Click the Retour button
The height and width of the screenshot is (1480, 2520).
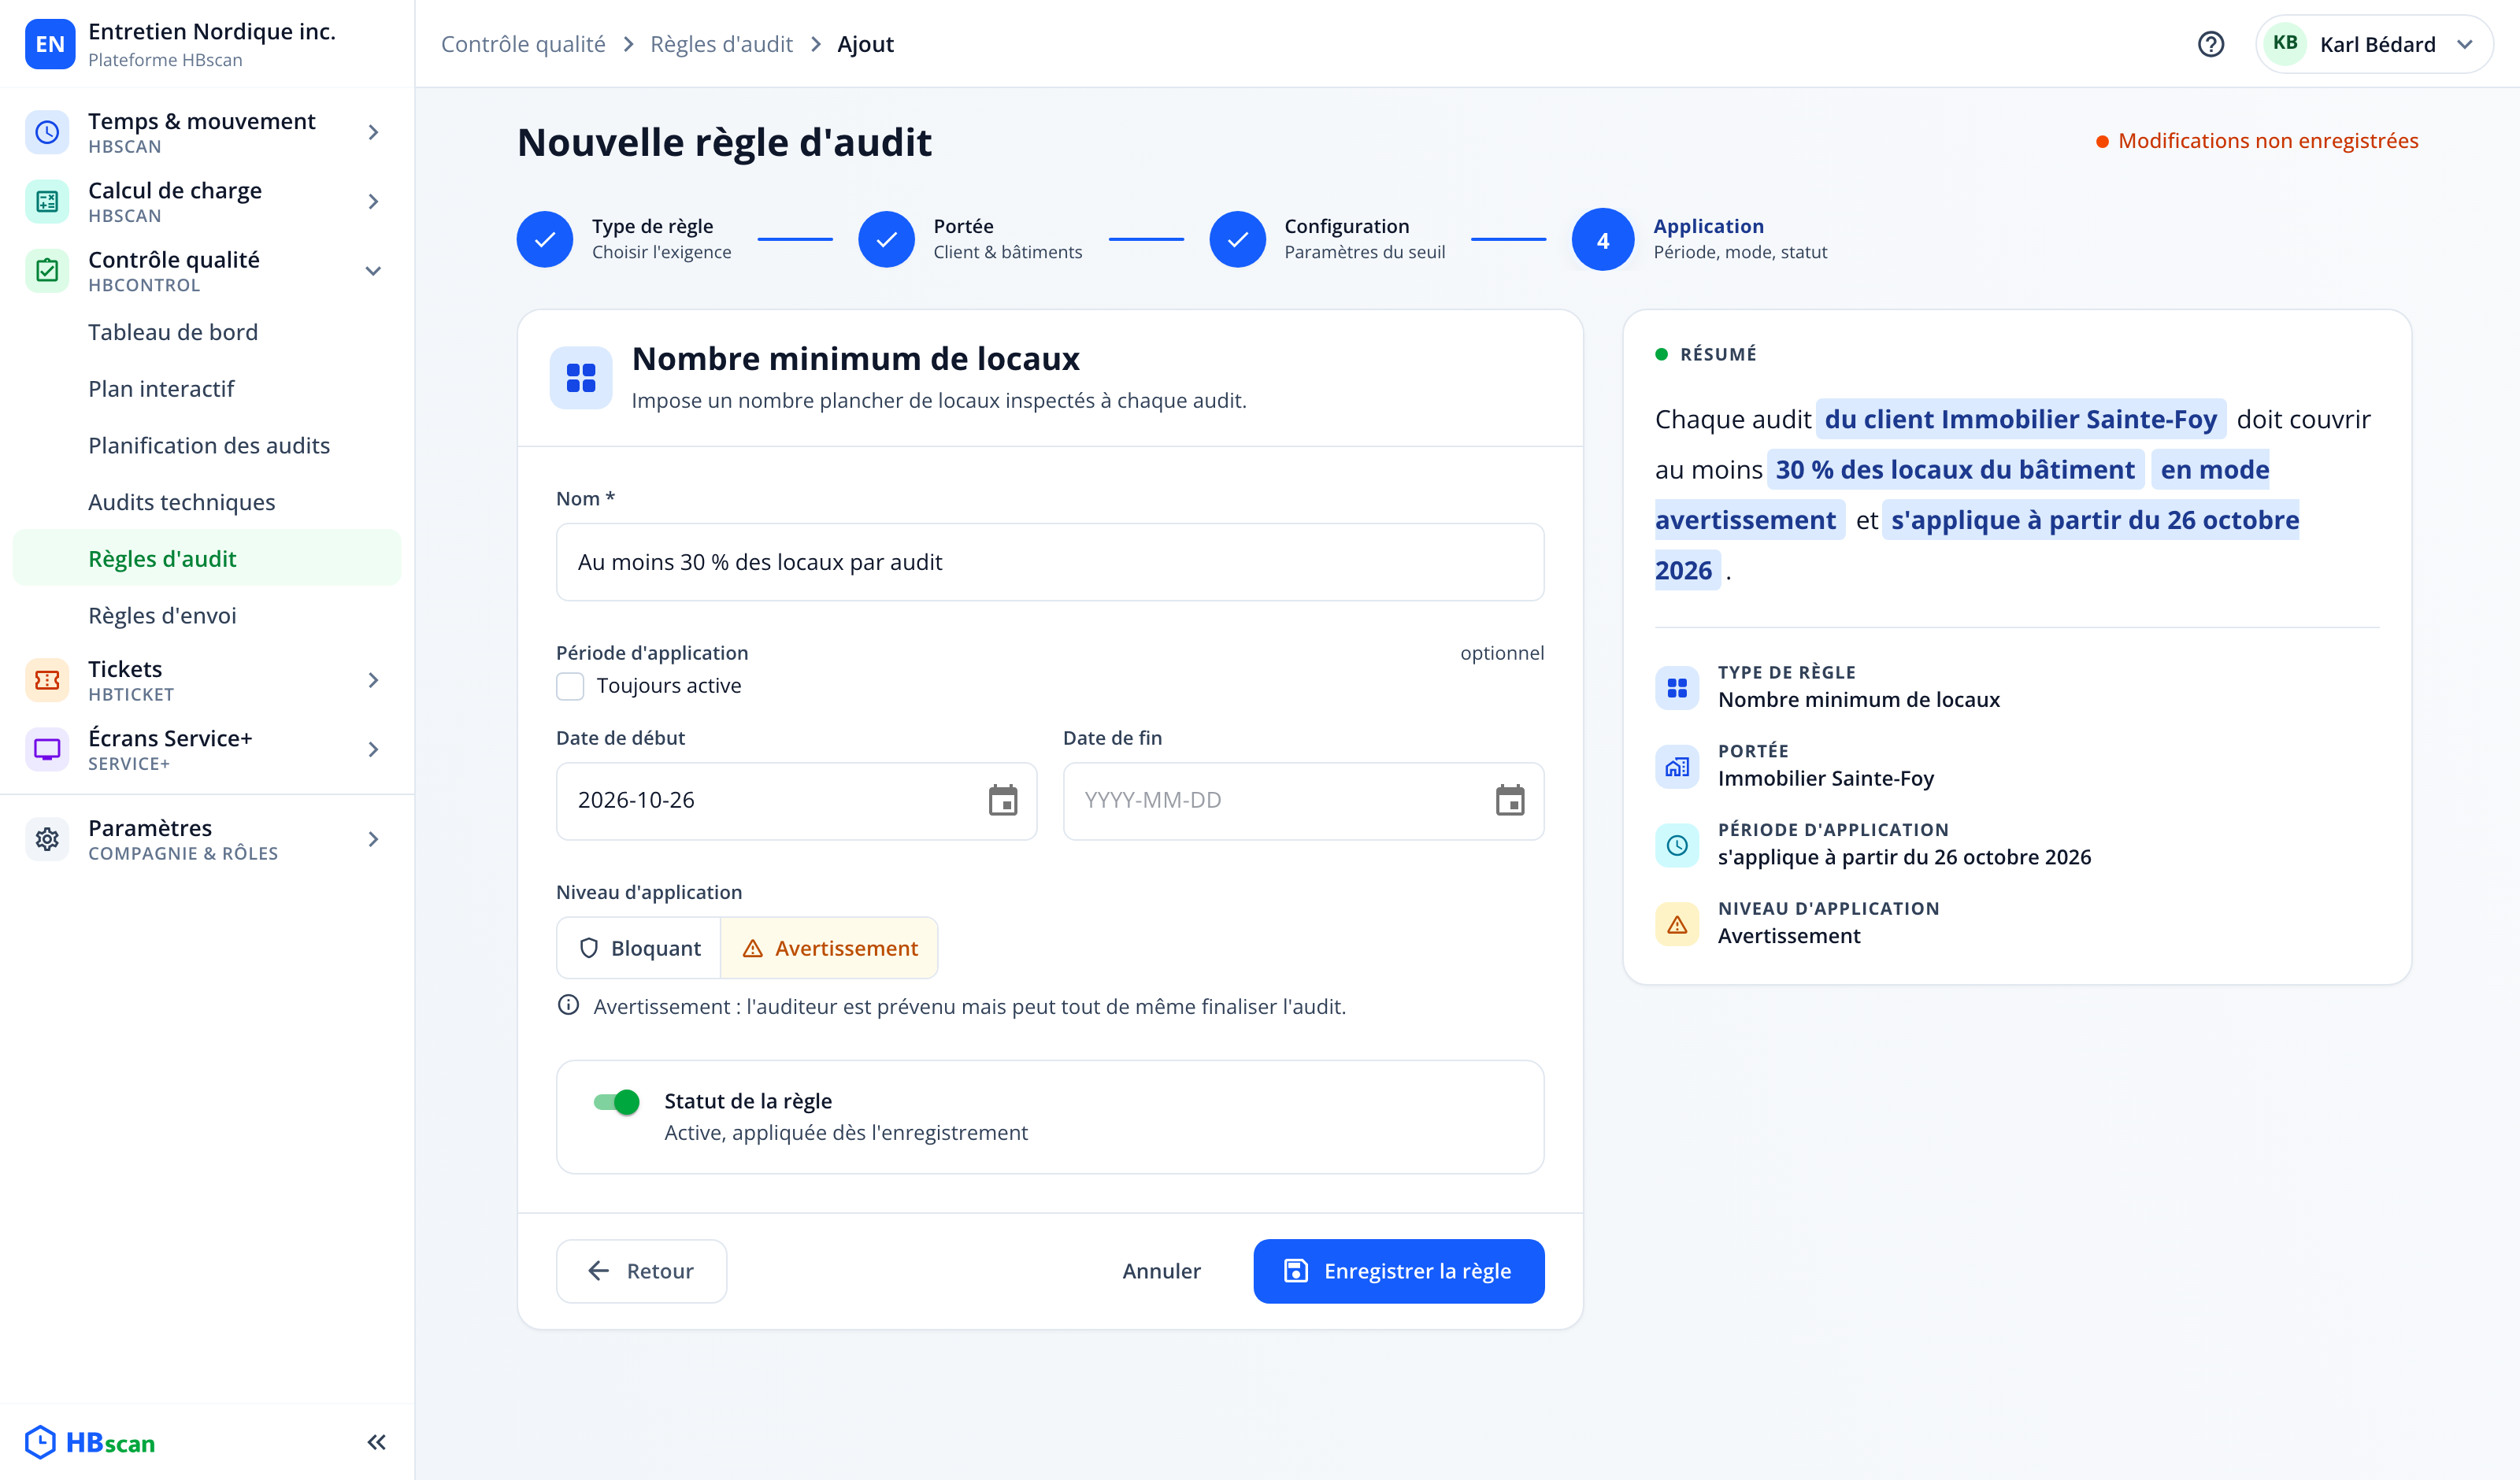[642, 1271]
